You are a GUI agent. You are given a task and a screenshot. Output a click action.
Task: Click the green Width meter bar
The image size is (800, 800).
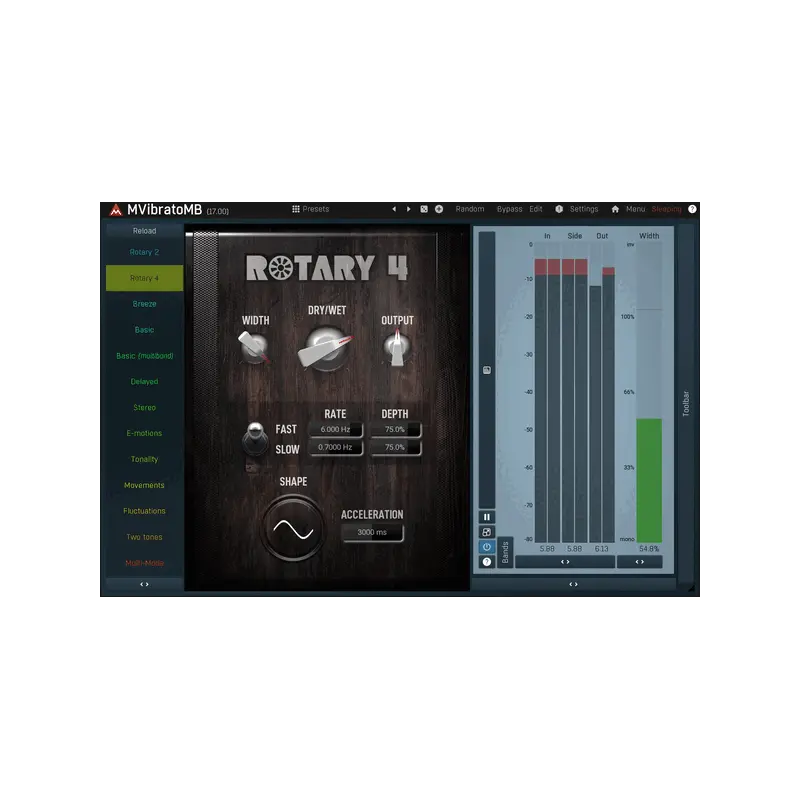649,480
